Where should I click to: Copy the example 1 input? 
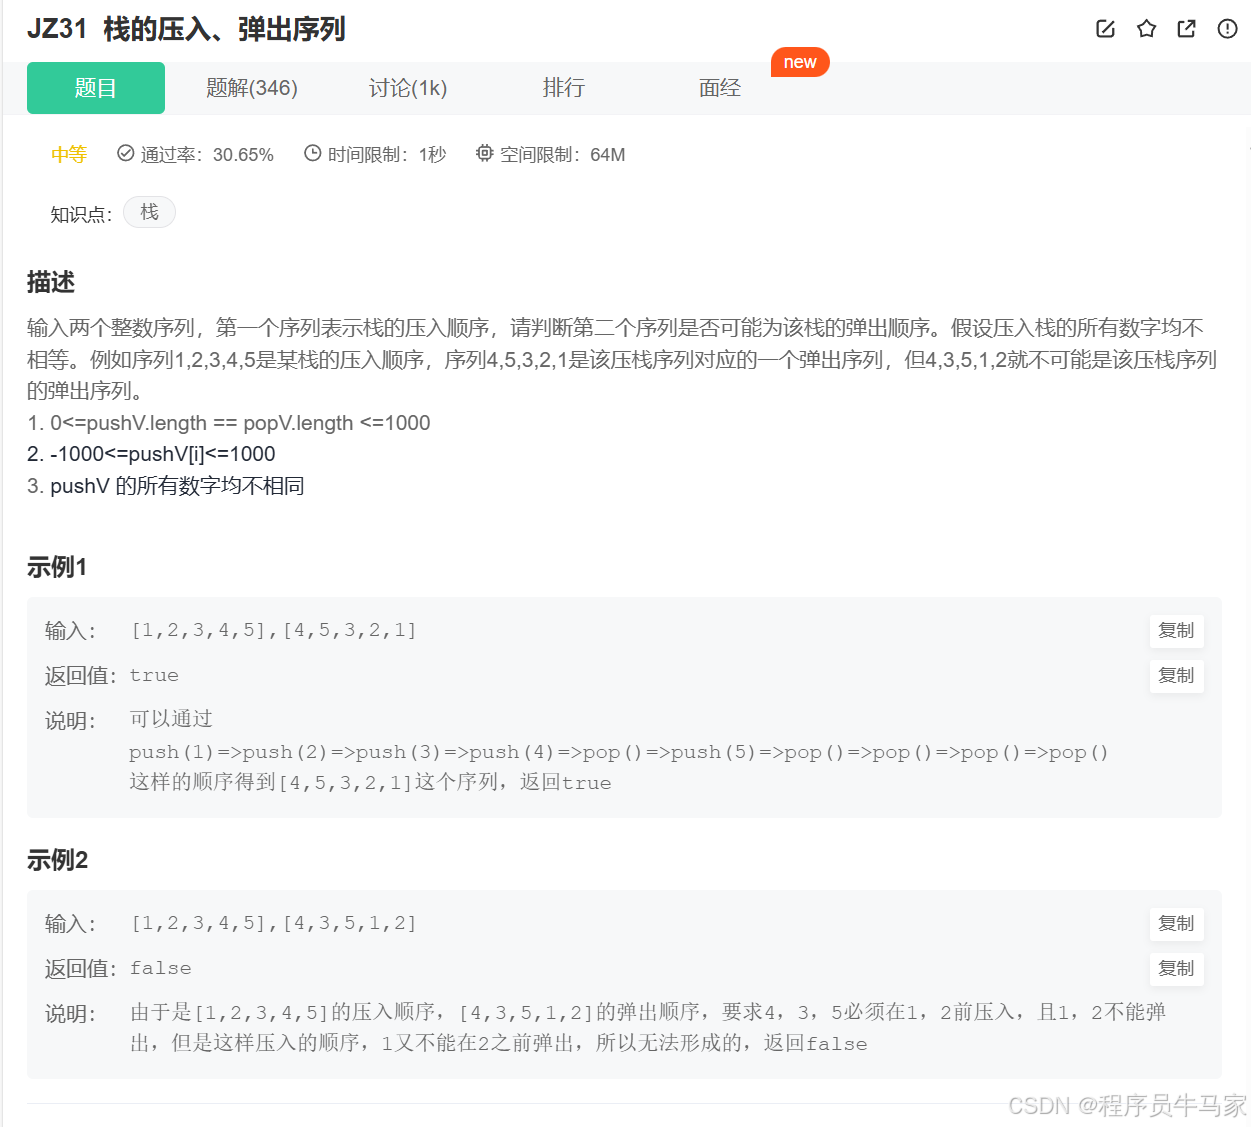[x=1176, y=631]
